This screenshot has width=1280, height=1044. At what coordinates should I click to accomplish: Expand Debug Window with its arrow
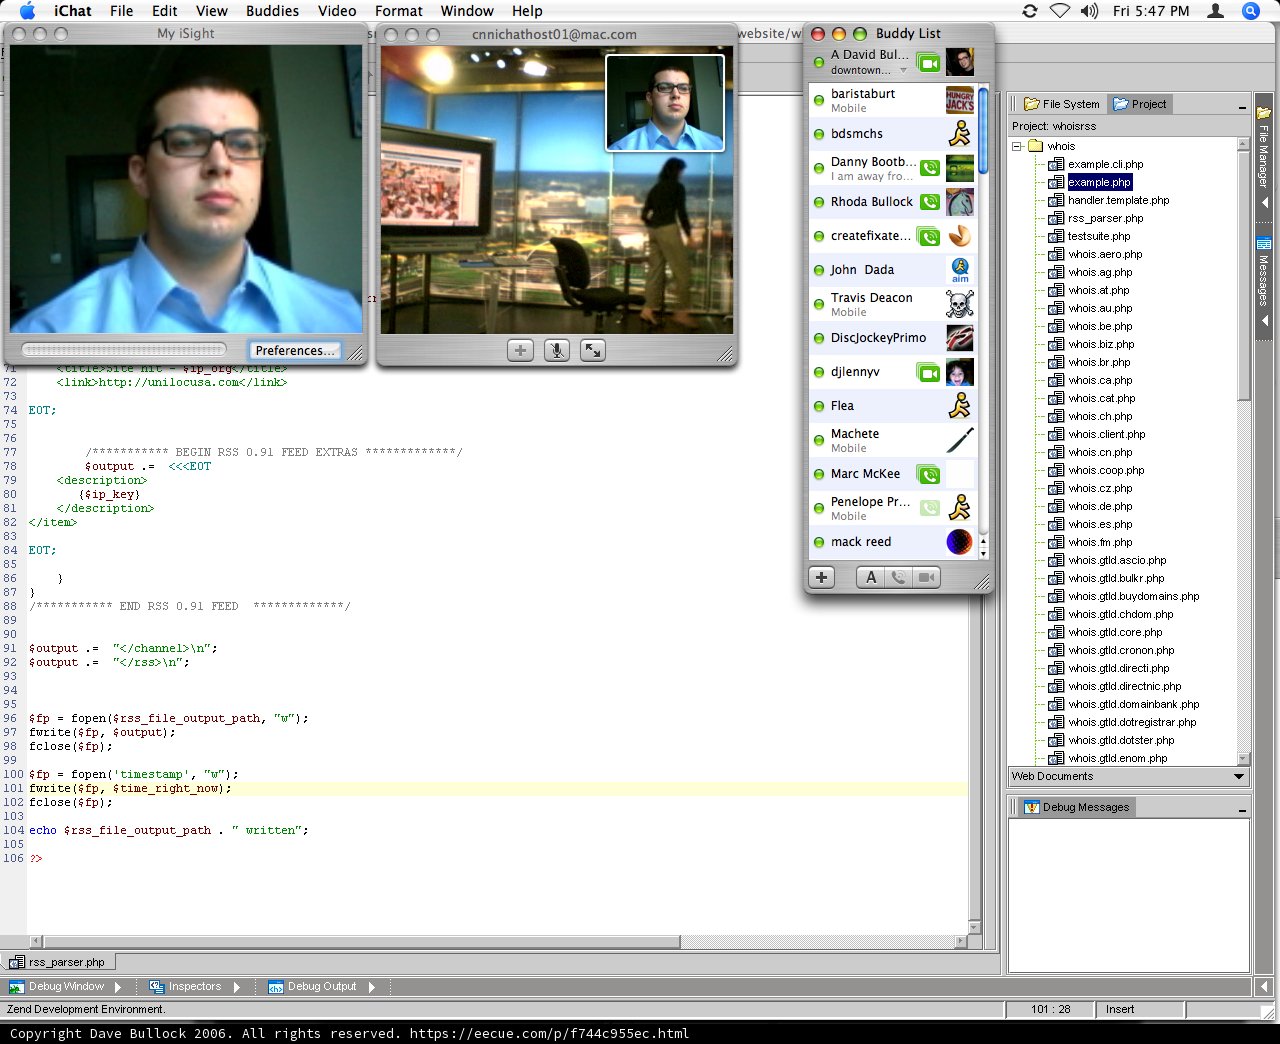tap(117, 987)
